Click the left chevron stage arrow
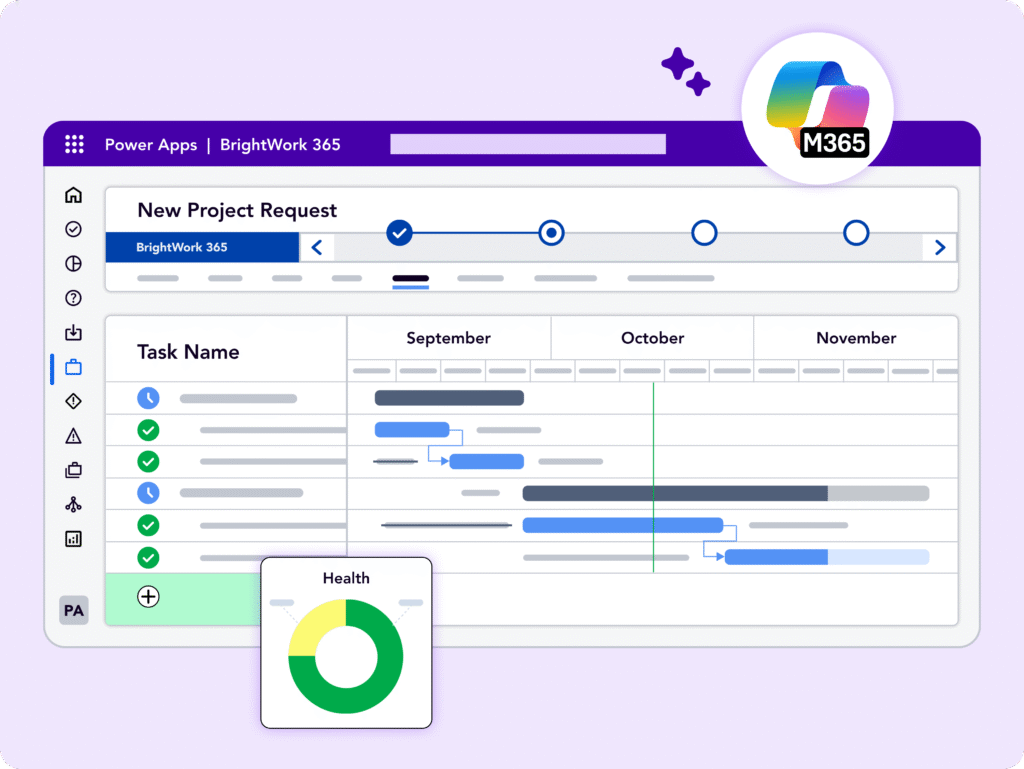The image size is (1024, 769). (317, 247)
